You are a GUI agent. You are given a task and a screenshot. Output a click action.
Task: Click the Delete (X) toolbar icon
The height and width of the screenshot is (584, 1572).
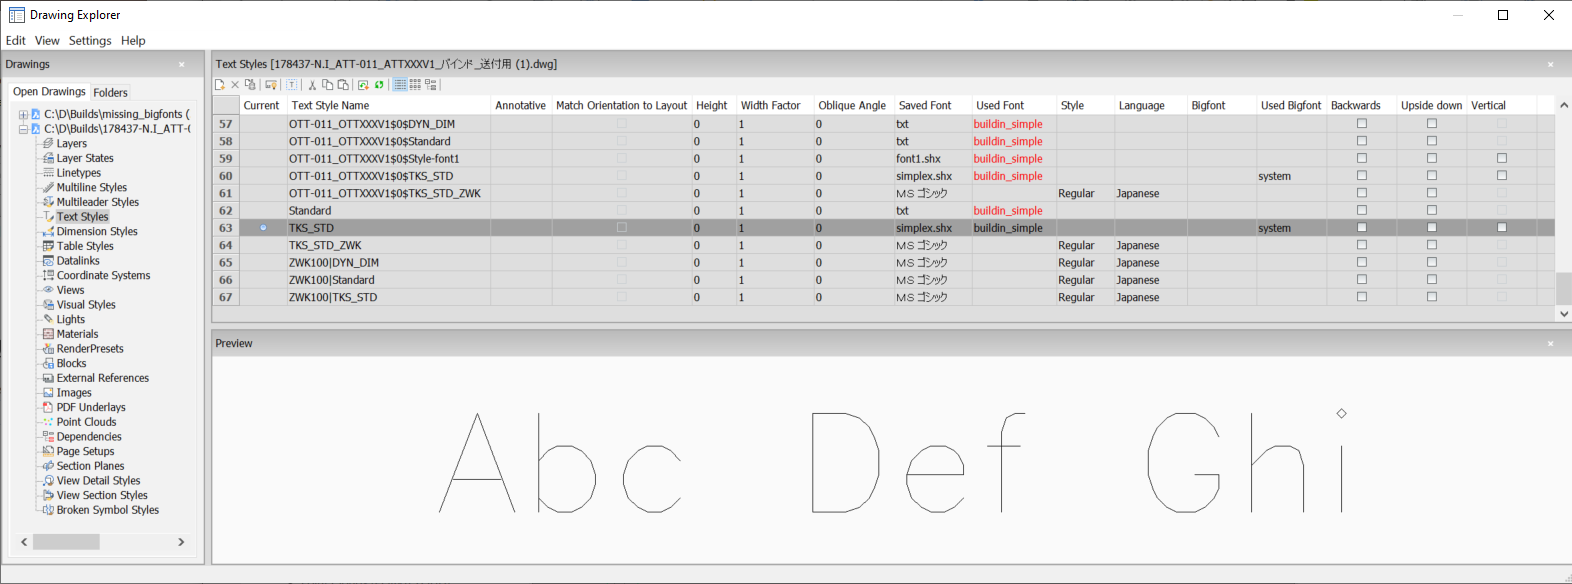tap(235, 85)
